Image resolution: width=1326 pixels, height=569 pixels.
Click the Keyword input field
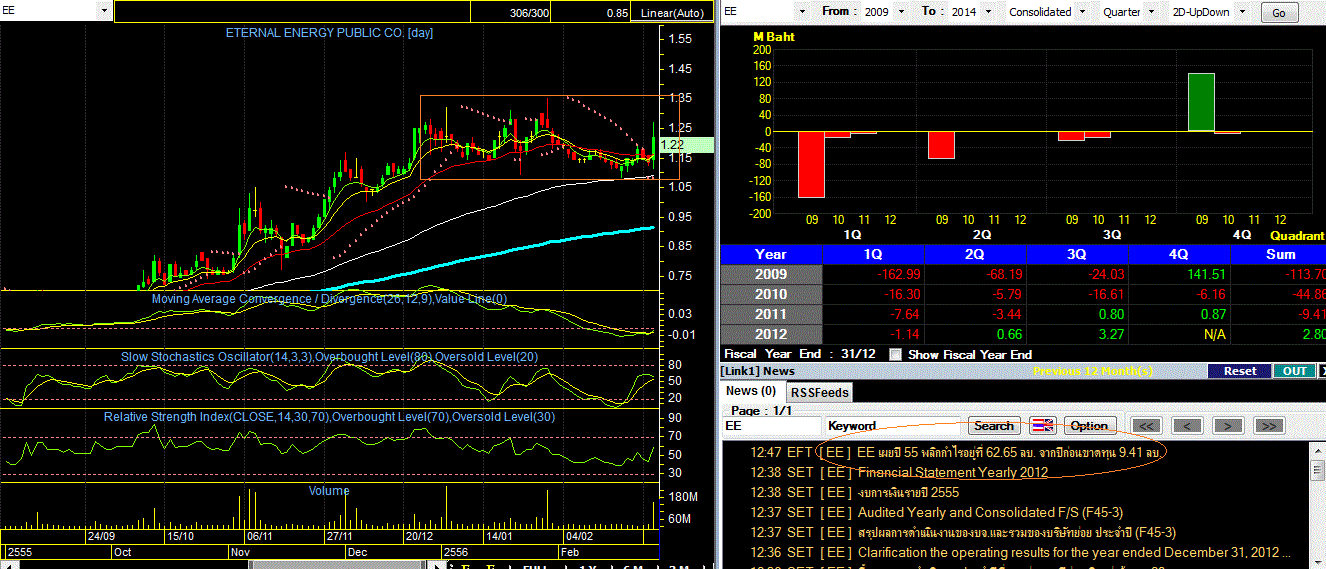(x=893, y=425)
